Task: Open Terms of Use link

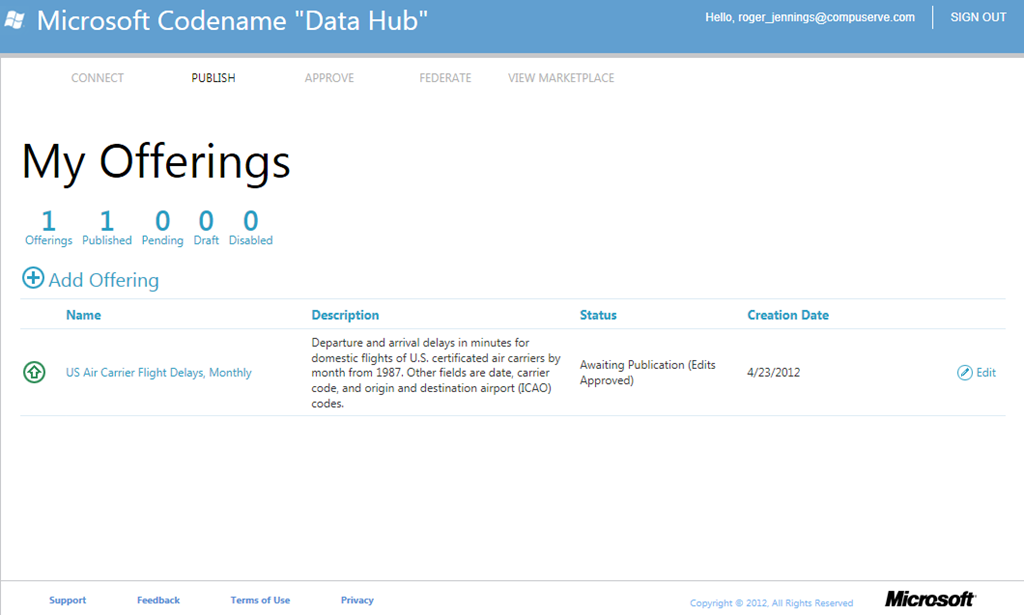Action: (260, 600)
